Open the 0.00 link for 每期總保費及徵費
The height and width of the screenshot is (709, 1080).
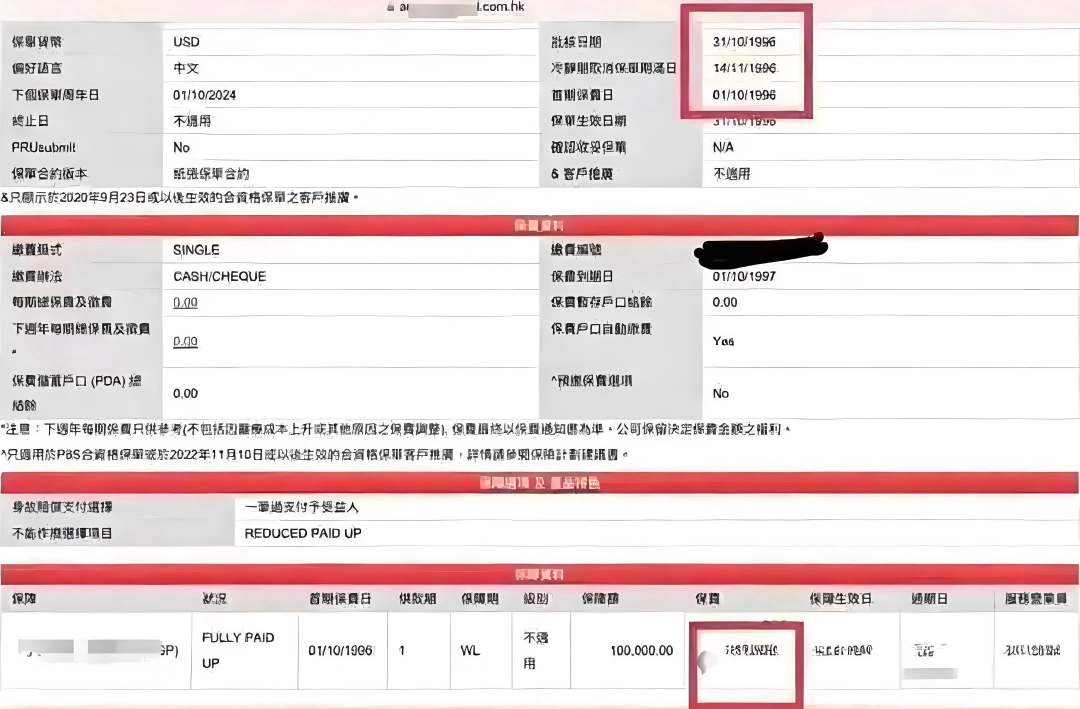click(185, 302)
